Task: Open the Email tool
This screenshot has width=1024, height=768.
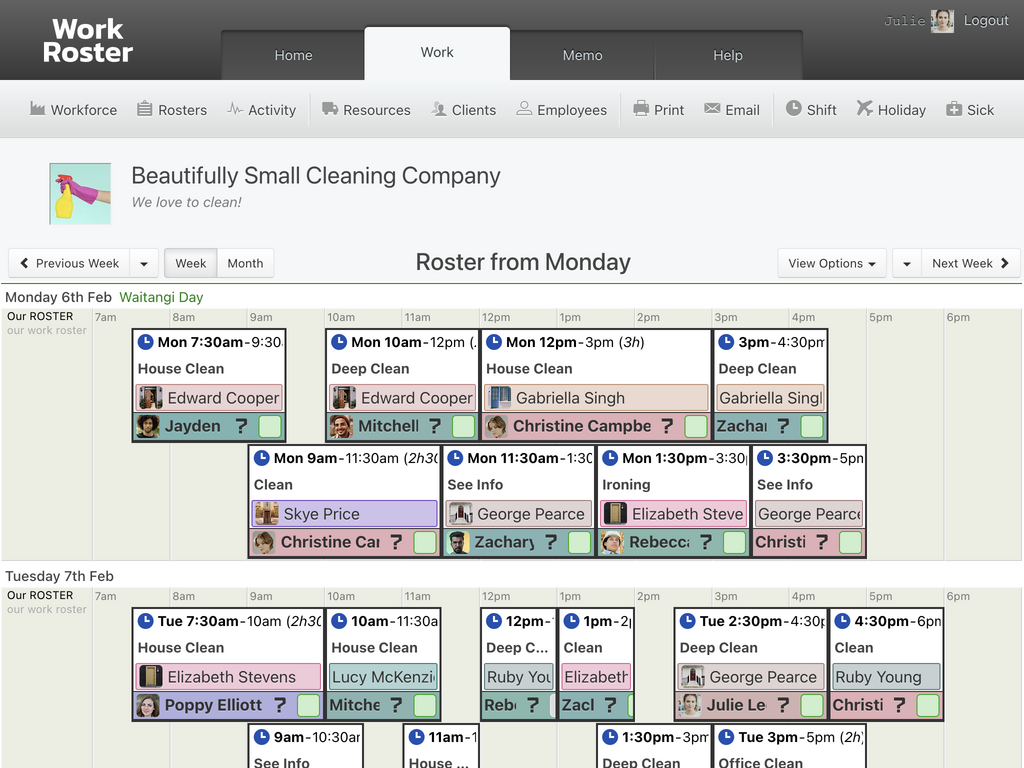Action: pyautogui.click(x=732, y=109)
